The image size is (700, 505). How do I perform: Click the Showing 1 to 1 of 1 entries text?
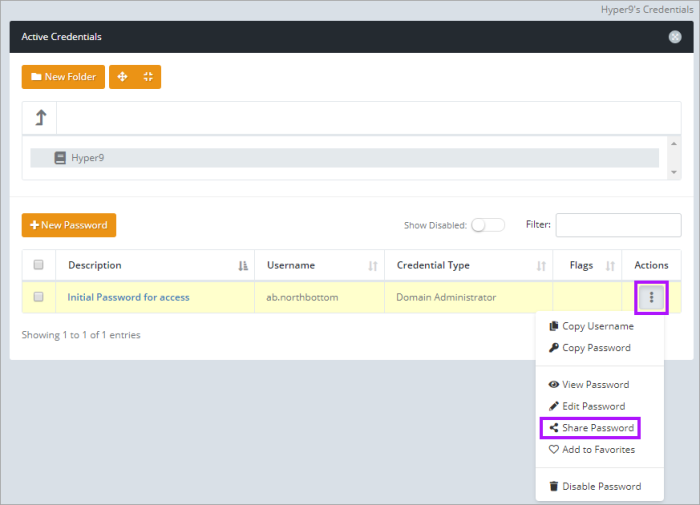[81, 335]
